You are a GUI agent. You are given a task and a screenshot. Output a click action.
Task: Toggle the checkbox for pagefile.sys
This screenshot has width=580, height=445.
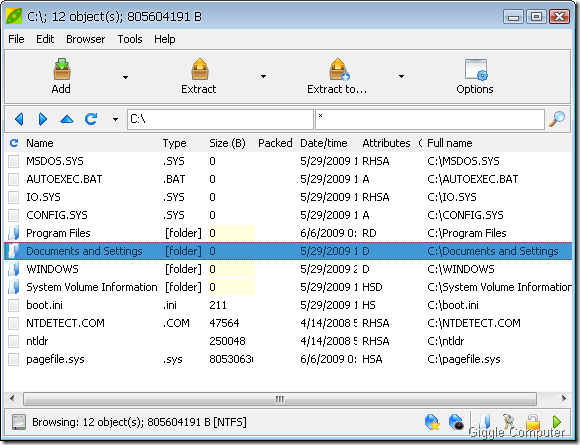click(14, 359)
